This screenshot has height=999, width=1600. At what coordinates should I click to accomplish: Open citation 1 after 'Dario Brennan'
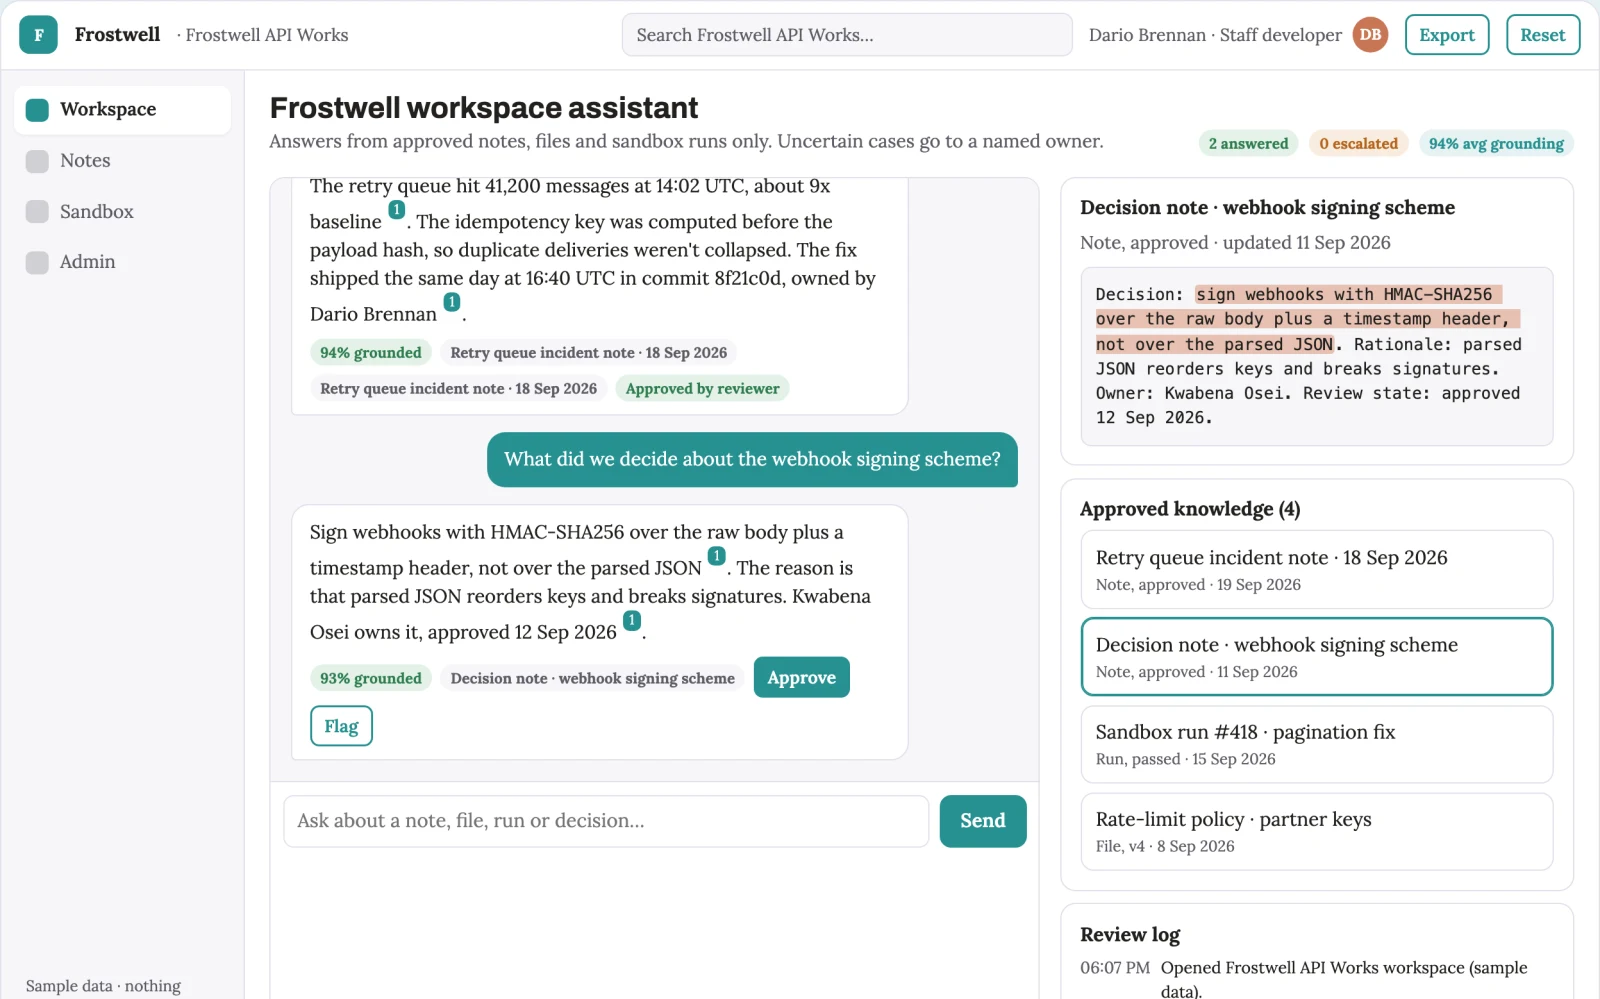452,302
